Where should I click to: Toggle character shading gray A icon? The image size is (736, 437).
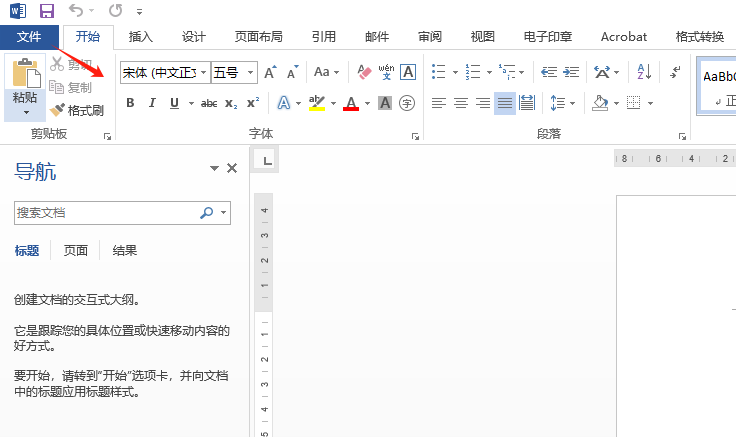(385, 103)
